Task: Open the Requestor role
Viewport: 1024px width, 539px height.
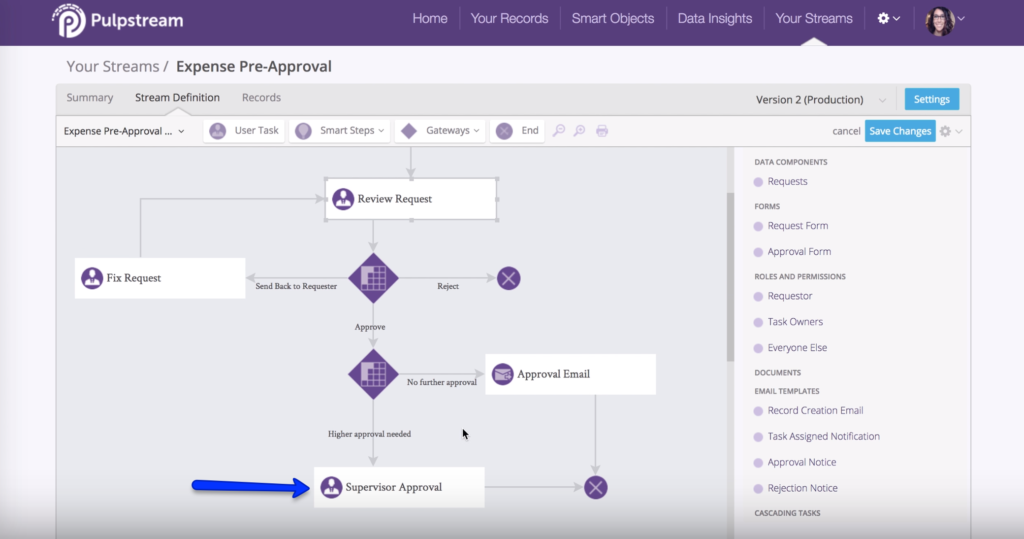Action: [790, 296]
